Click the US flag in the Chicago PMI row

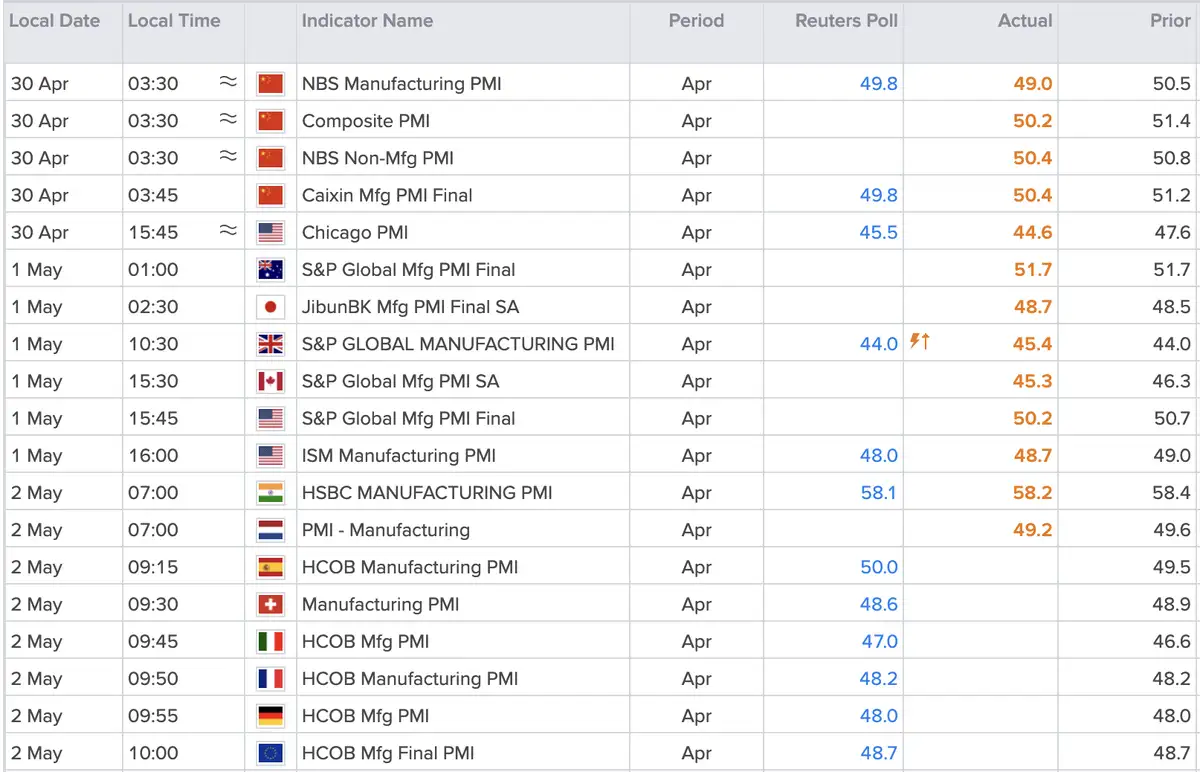click(270, 232)
